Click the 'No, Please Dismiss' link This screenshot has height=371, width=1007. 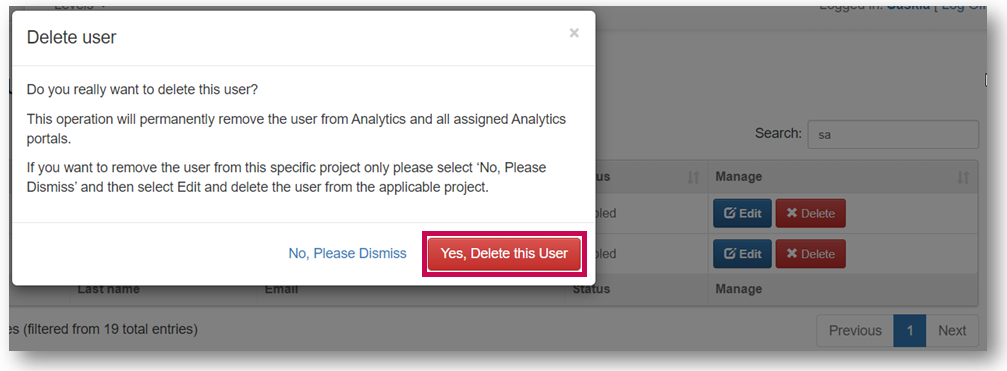coord(347,254)
